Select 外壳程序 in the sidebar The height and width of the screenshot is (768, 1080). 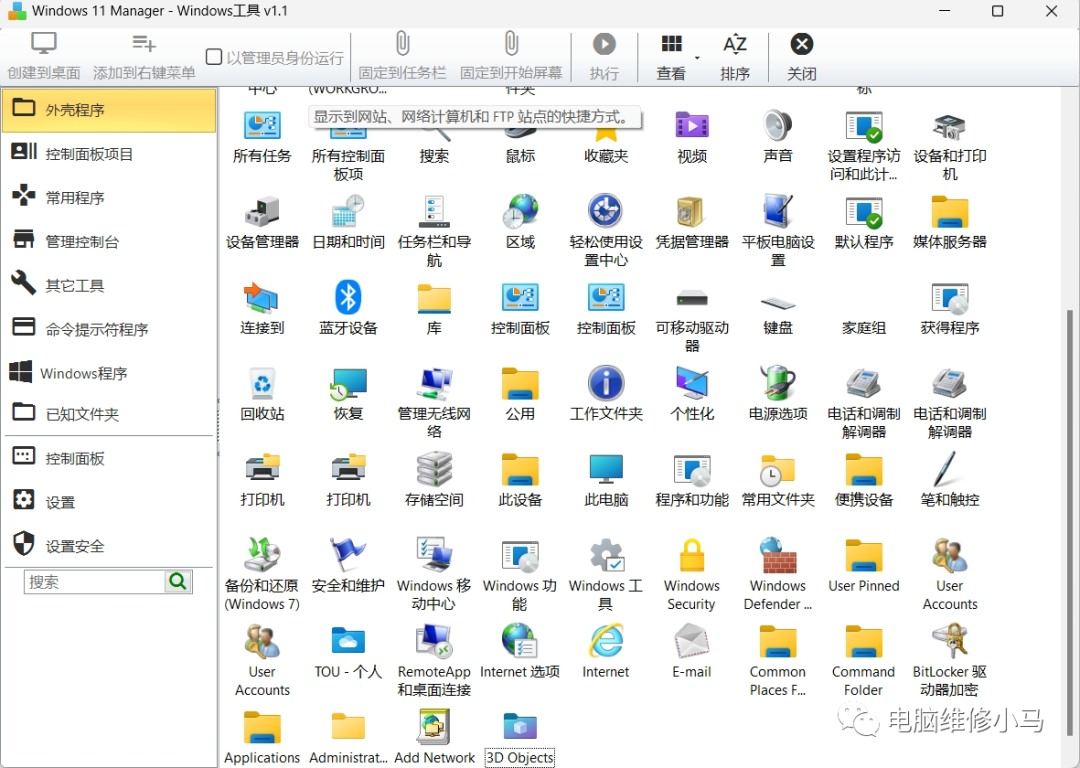[109, 110]
